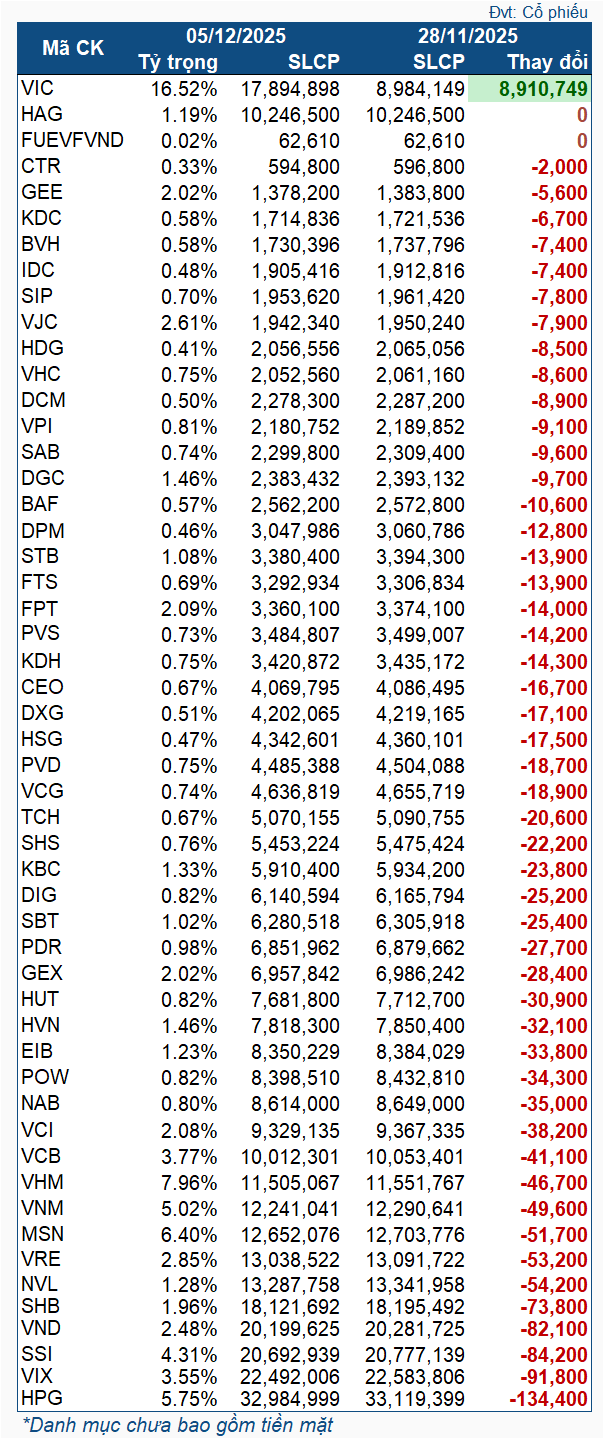Click the 28/11/2025 date header

(x=468, y=36)
